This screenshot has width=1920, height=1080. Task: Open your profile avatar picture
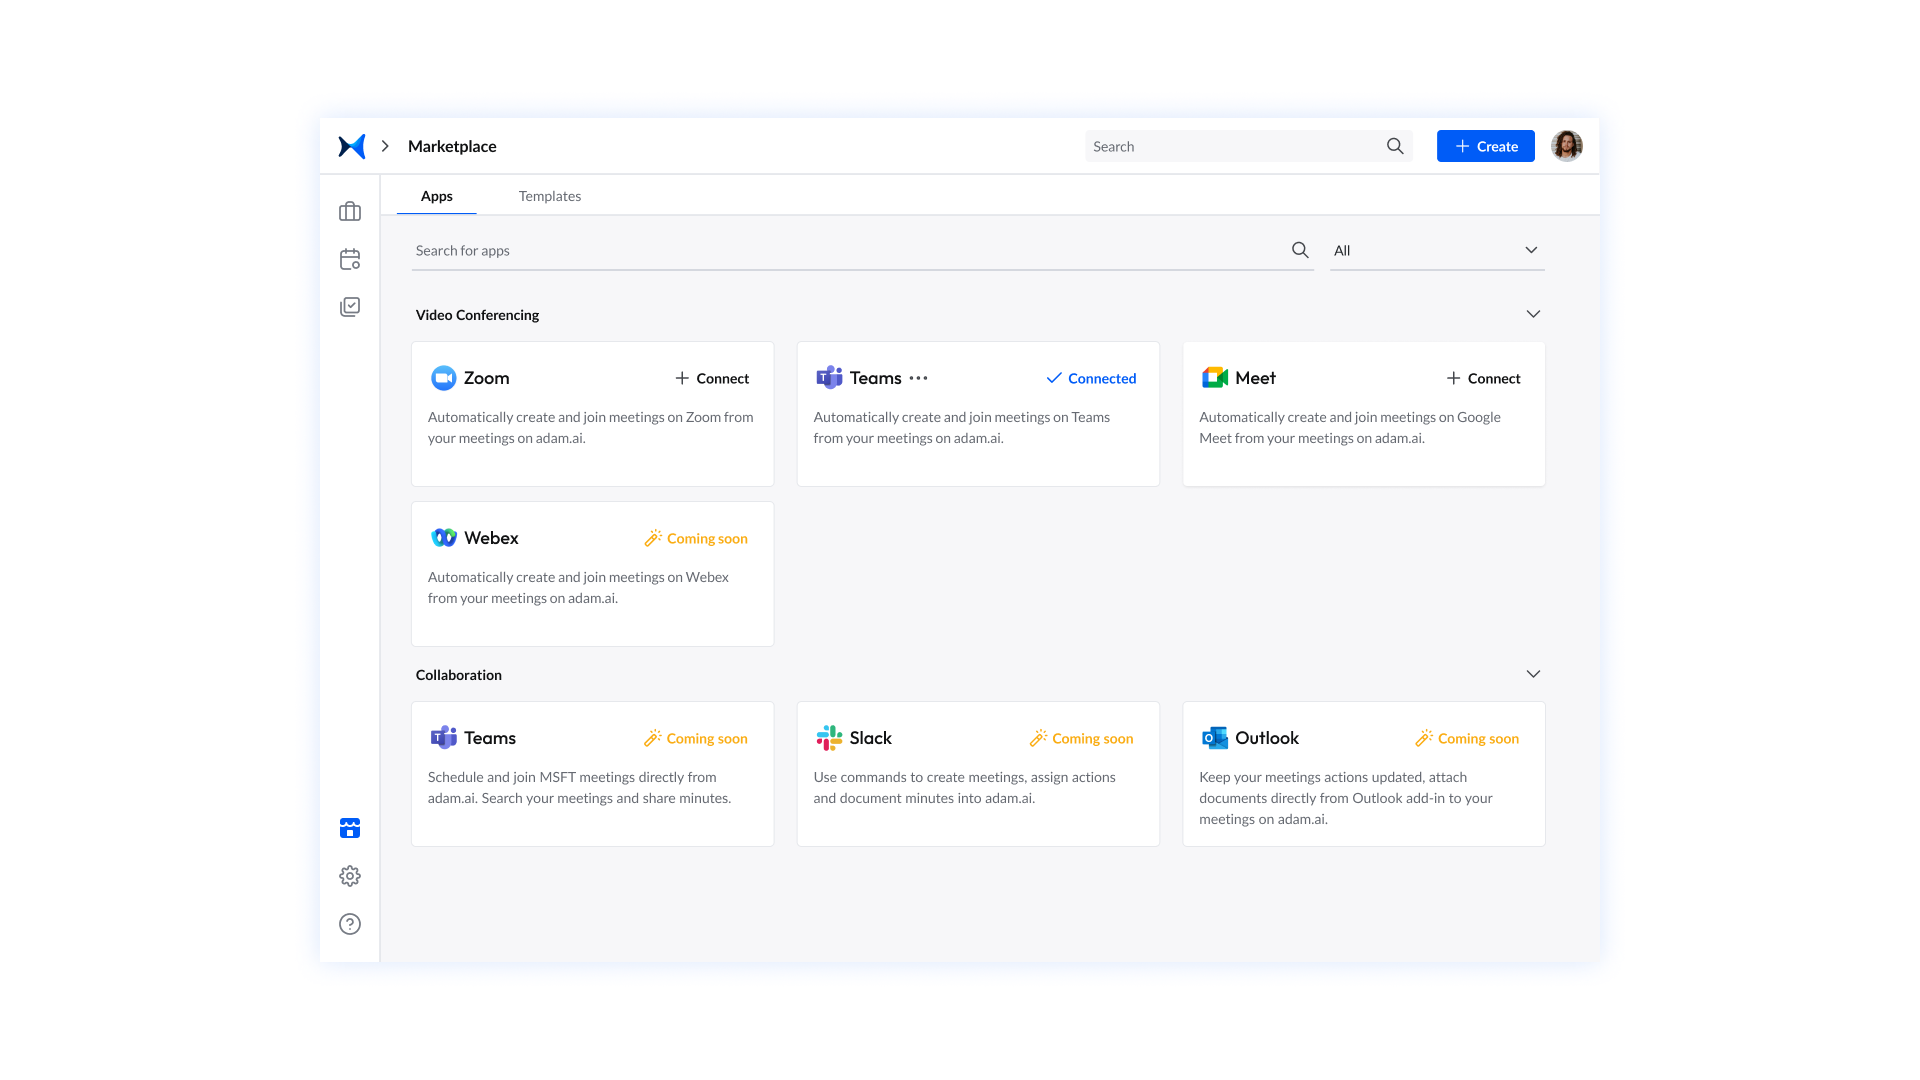[x=1566, y=145]
